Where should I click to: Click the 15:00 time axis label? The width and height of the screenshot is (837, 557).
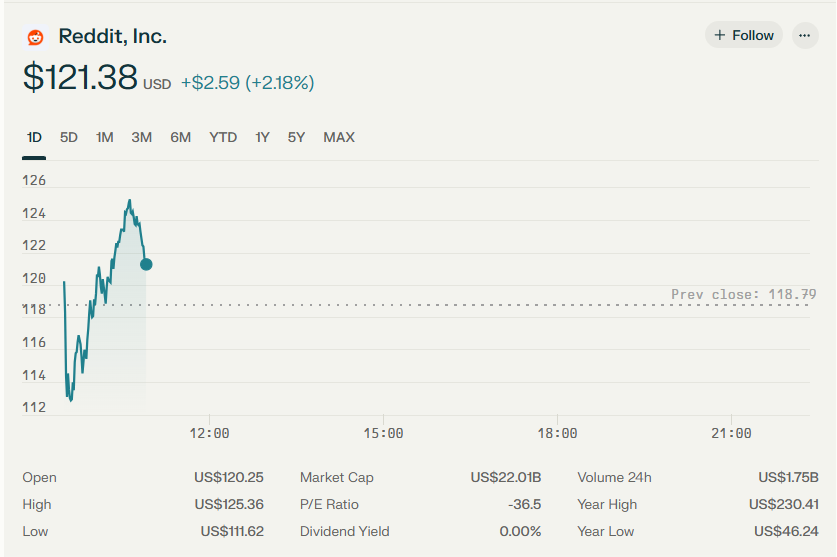(x=383, y=433)
